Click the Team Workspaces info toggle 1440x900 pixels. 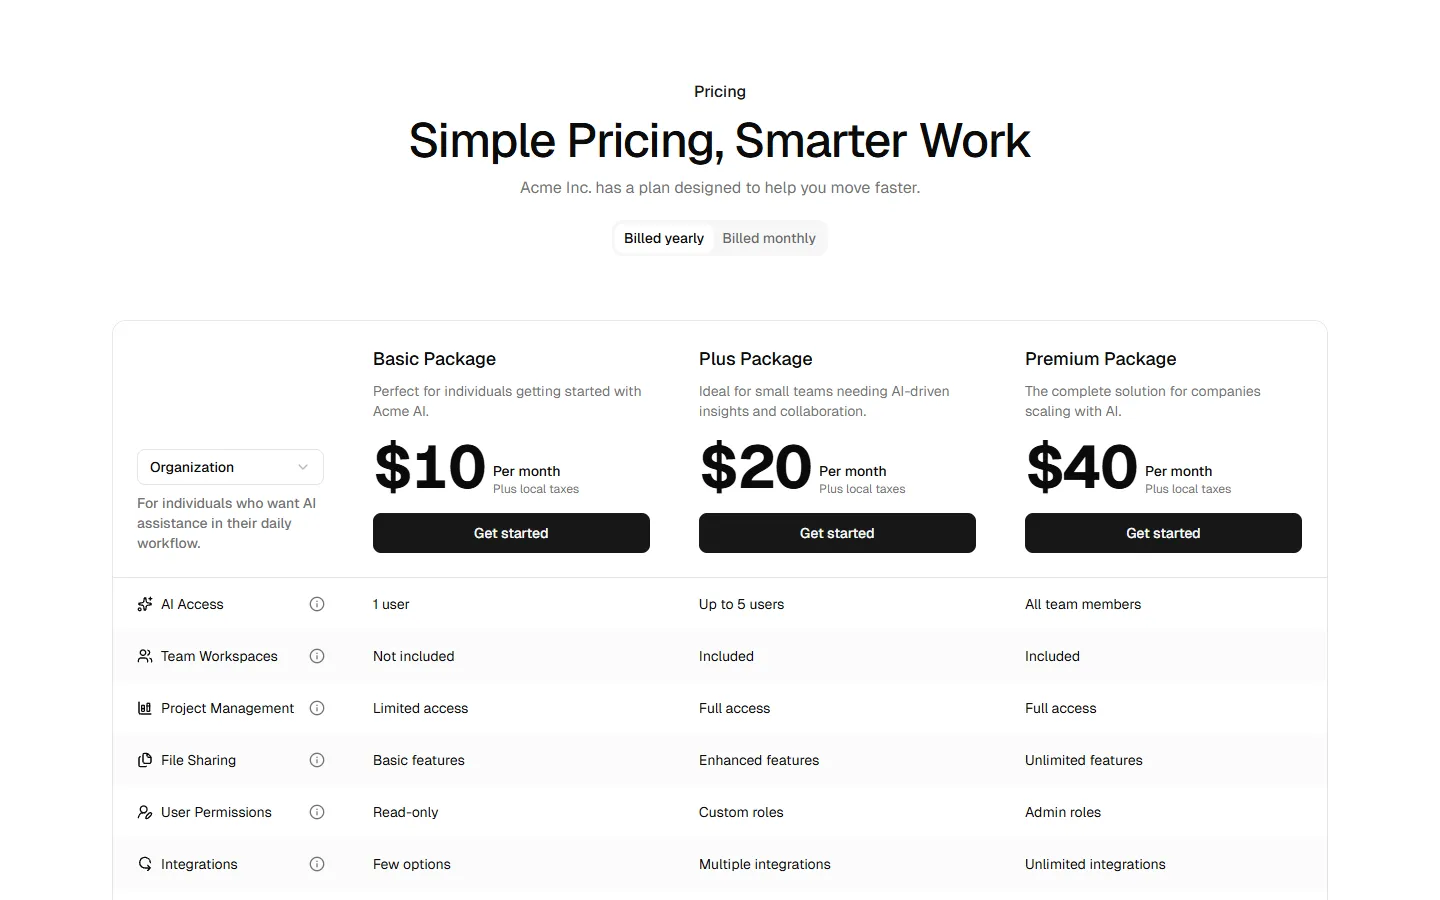(317, 656)
